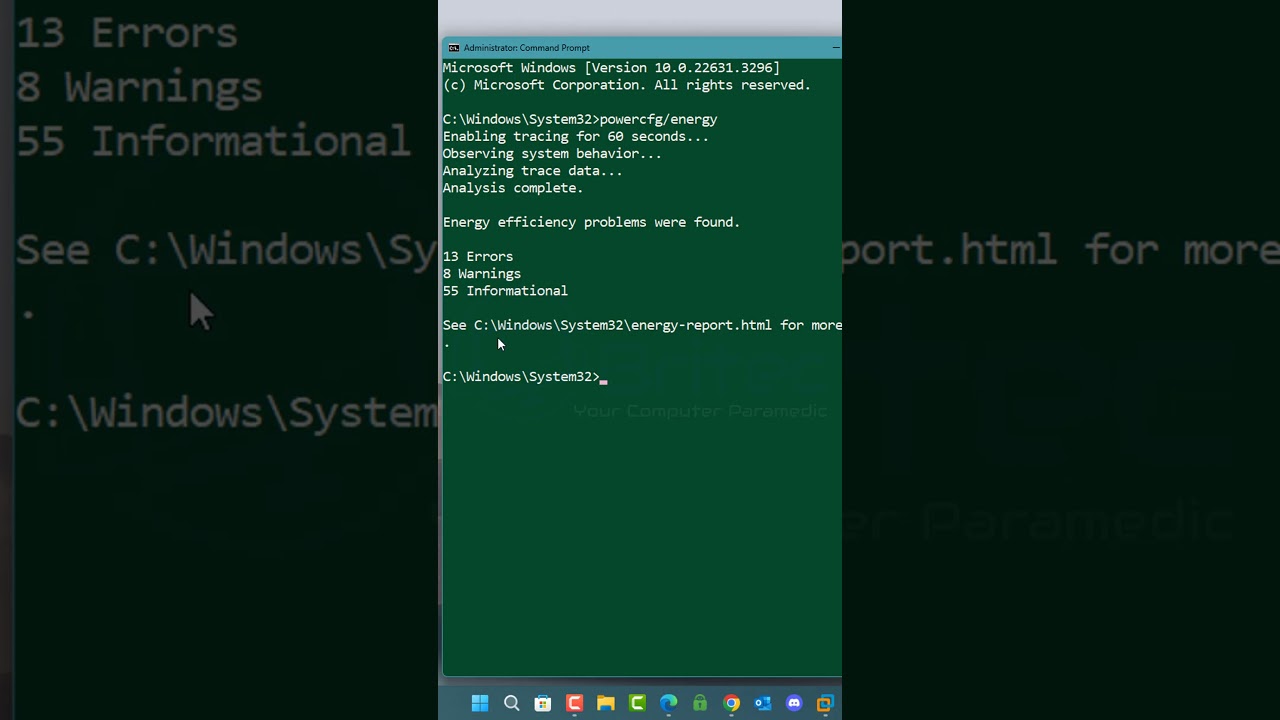
Task: Open the Windows Start menu
Action: (x=480, y=703)
